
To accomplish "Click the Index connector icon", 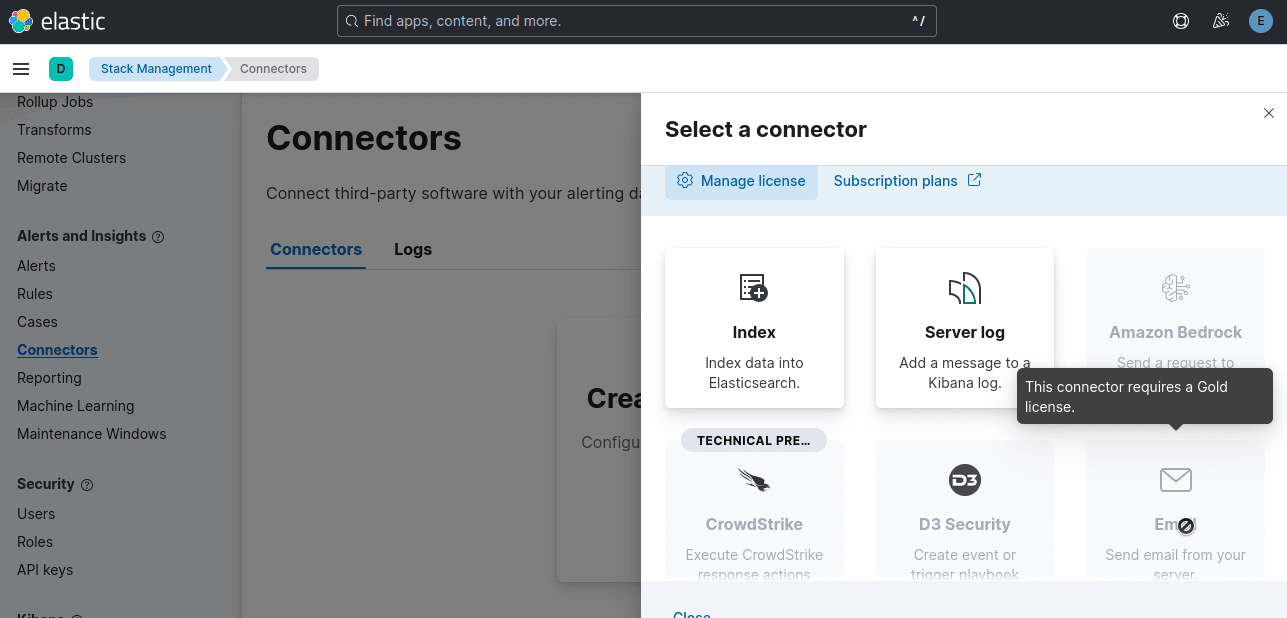I will [x=754, y=288].
